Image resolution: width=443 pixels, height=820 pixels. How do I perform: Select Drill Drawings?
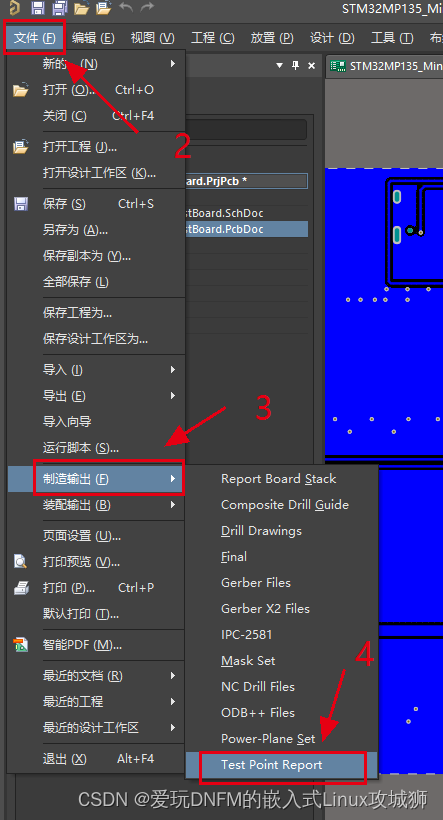point(281,531)
